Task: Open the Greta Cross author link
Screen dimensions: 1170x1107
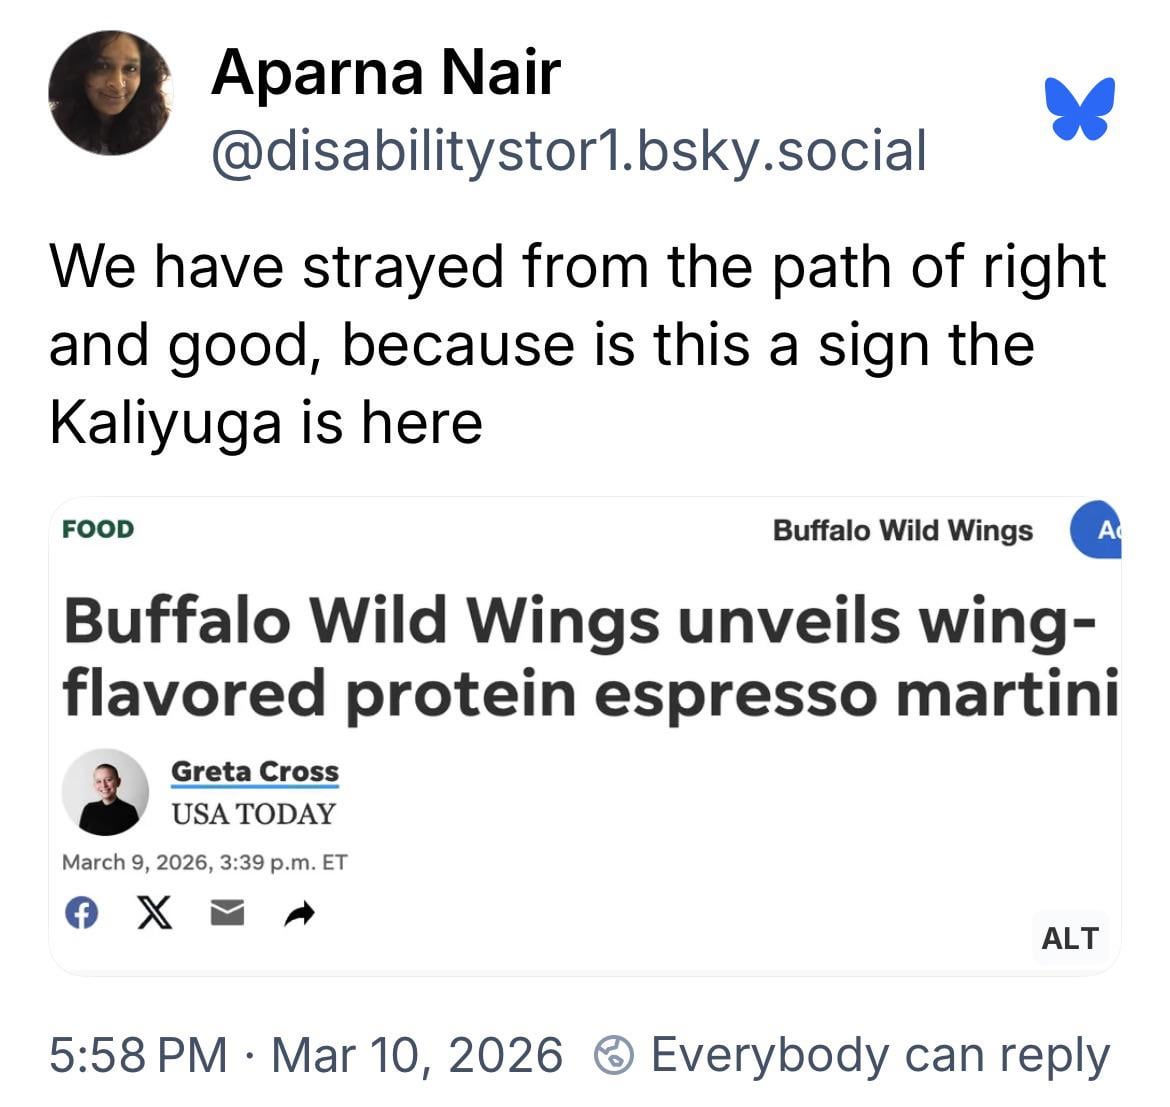Action: pos(255,771)
